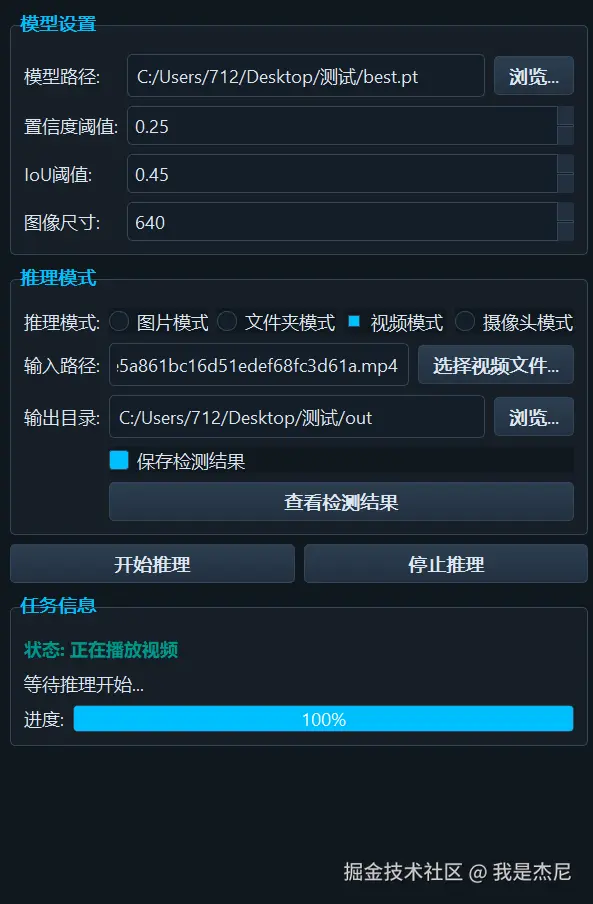
Task: Decrease 图像尺寸 with the down stepper
Action: [566, 231]
